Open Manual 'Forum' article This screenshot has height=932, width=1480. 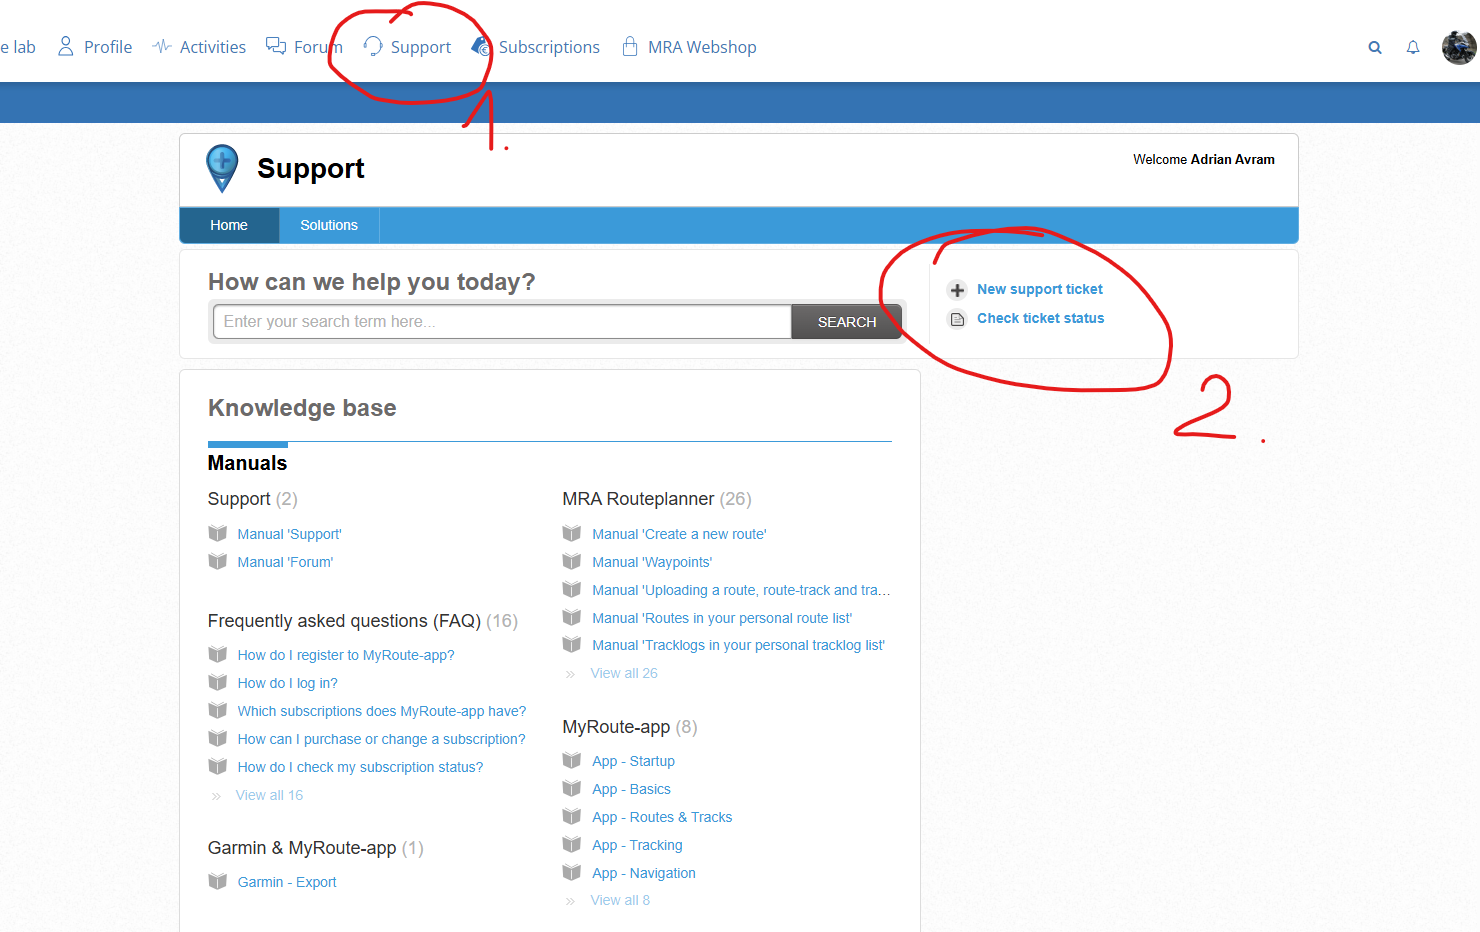pos(286,562)
